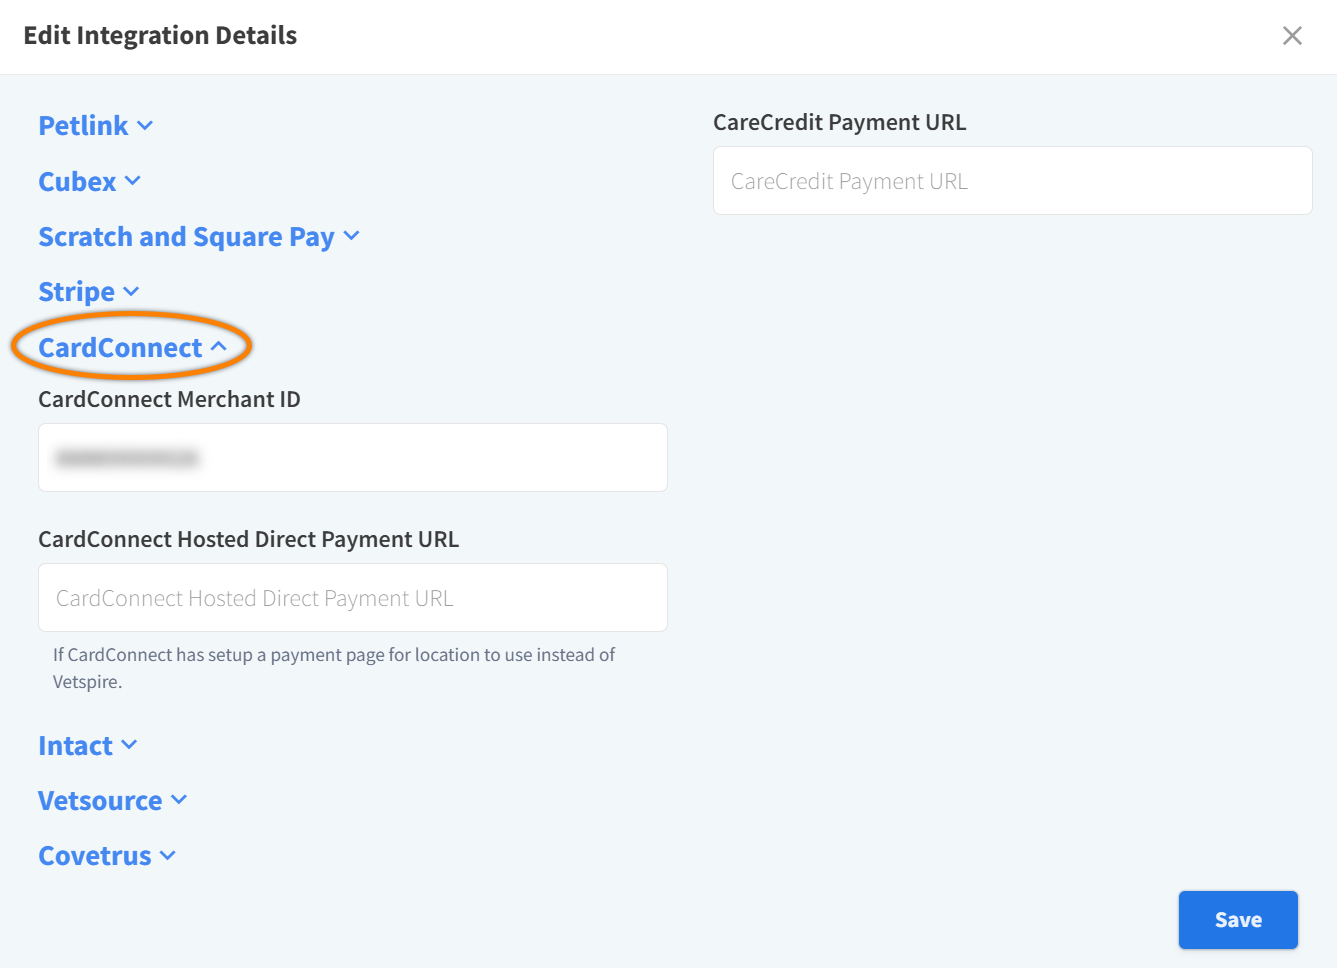Click into the CareCredit Payment URL field
Viewport: 1337px width, 968px height.
pyautogui.click(x=1012, y=181)
